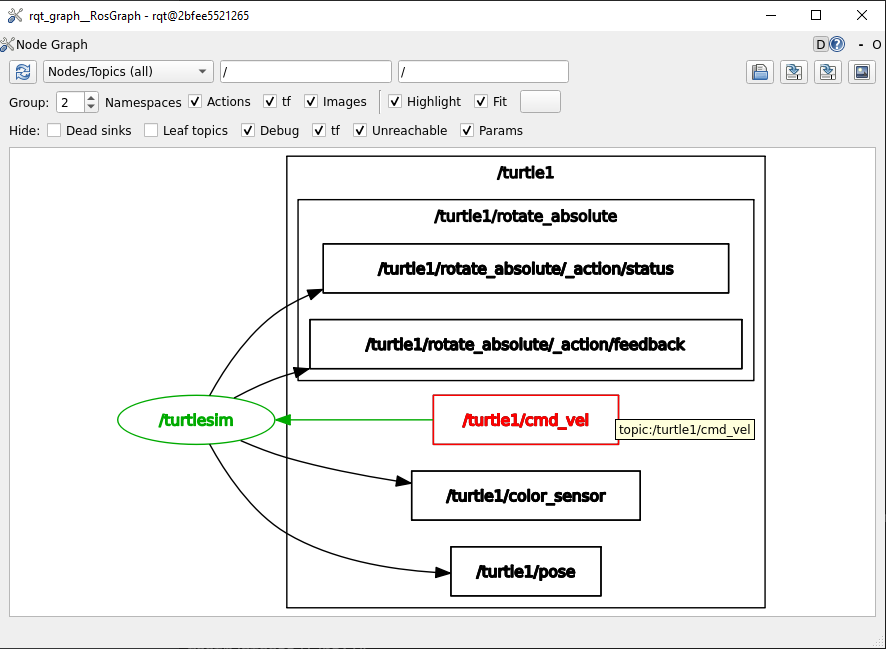The image size is (886, 649).
Task: Uncheck Hide tf checkbox beside Debug
Action: pos(319,130)
